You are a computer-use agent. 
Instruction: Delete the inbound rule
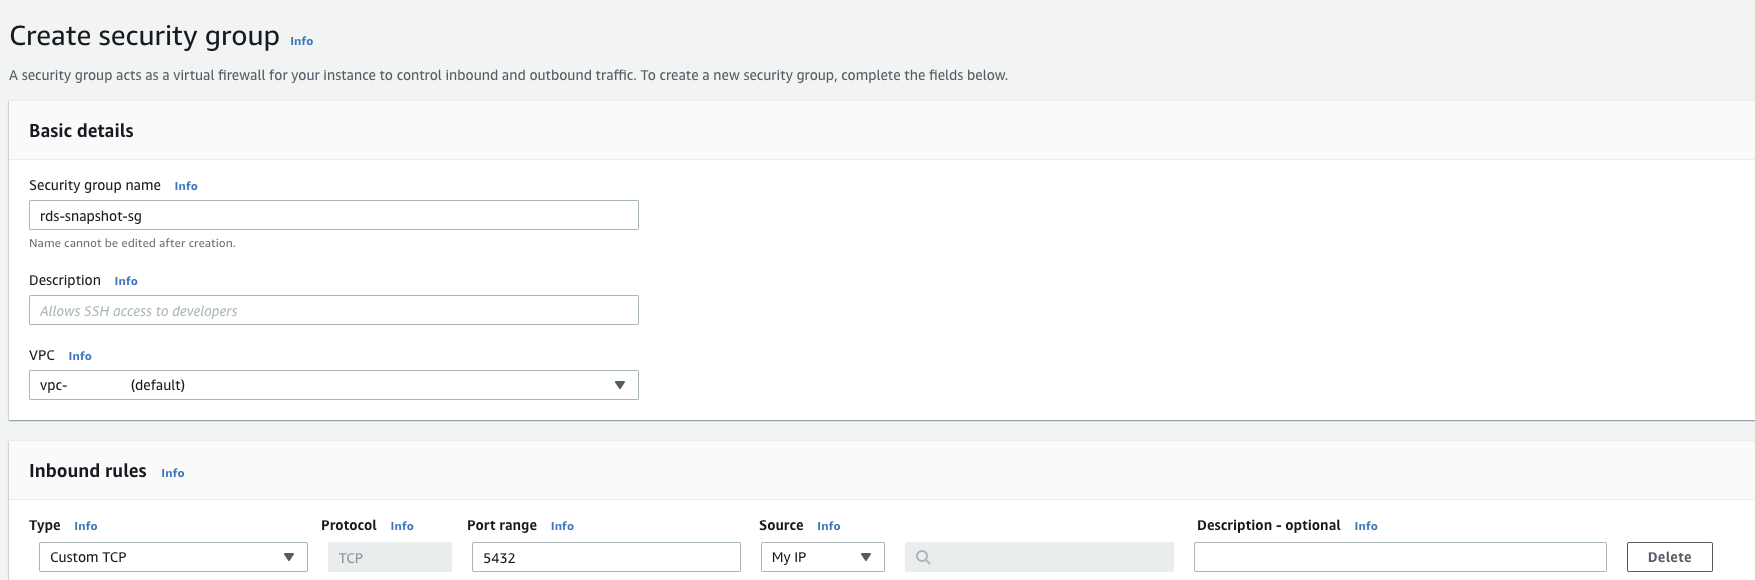tap(1669, 557)
